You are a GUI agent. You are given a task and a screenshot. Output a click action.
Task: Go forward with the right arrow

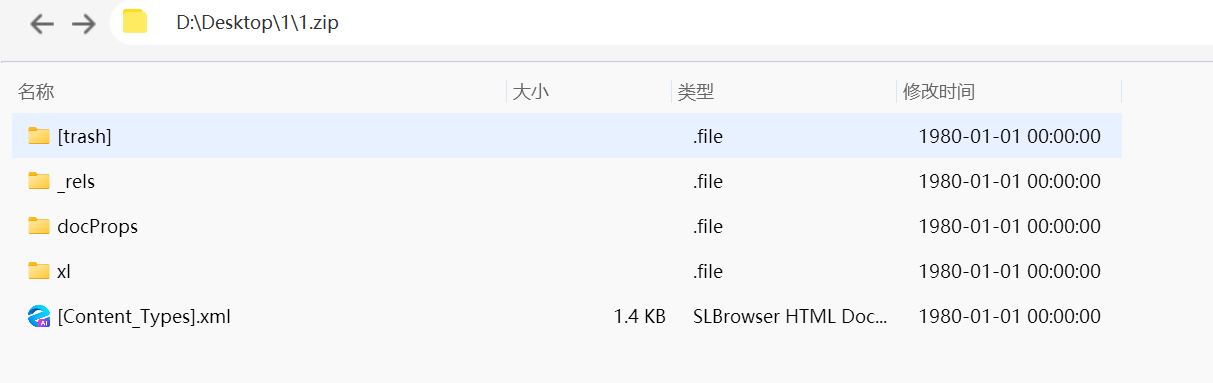83,23
